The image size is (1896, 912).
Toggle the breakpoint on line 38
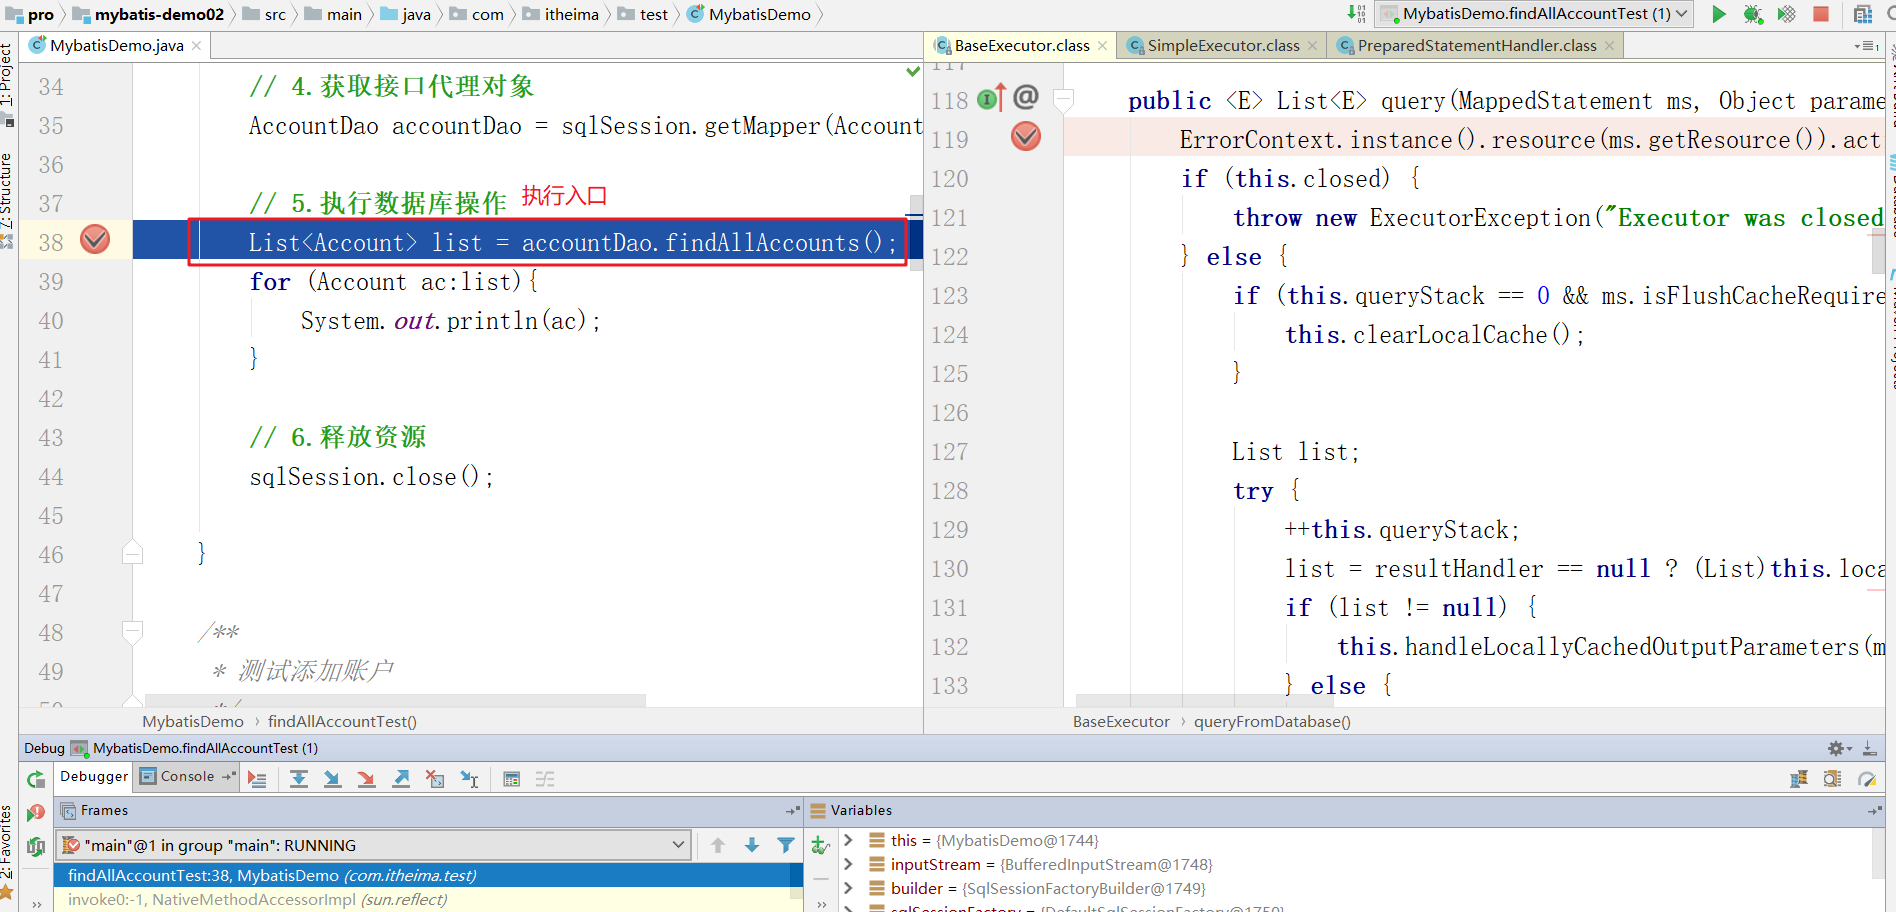tap(95, 239)
